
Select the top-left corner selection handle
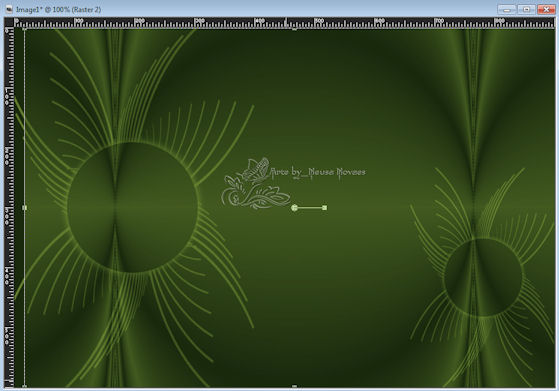pyautogui.click(x=24, y=29)
